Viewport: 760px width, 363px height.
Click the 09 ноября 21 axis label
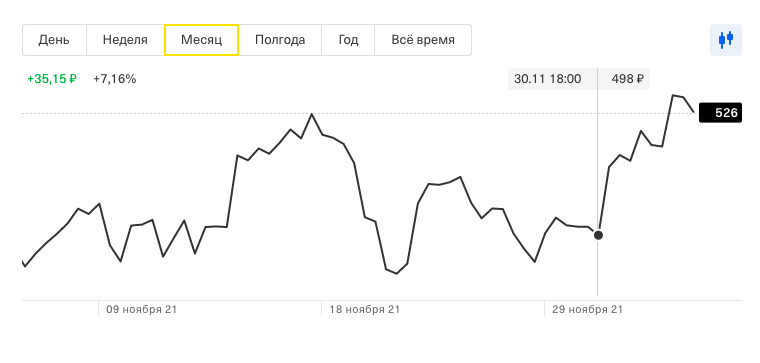pyautogui.click(x=142, y=309)
